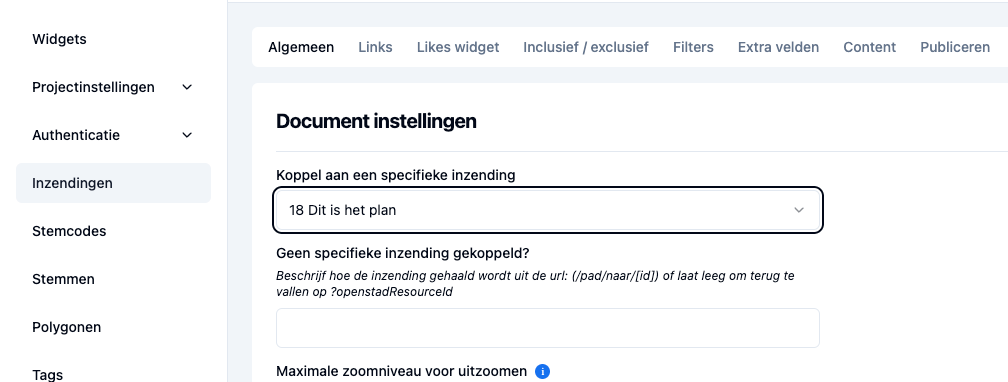1008x382 pixels.
Task: Expand the Authenticatie chevron
Action: pyautogui.click(x=187, y=135)
